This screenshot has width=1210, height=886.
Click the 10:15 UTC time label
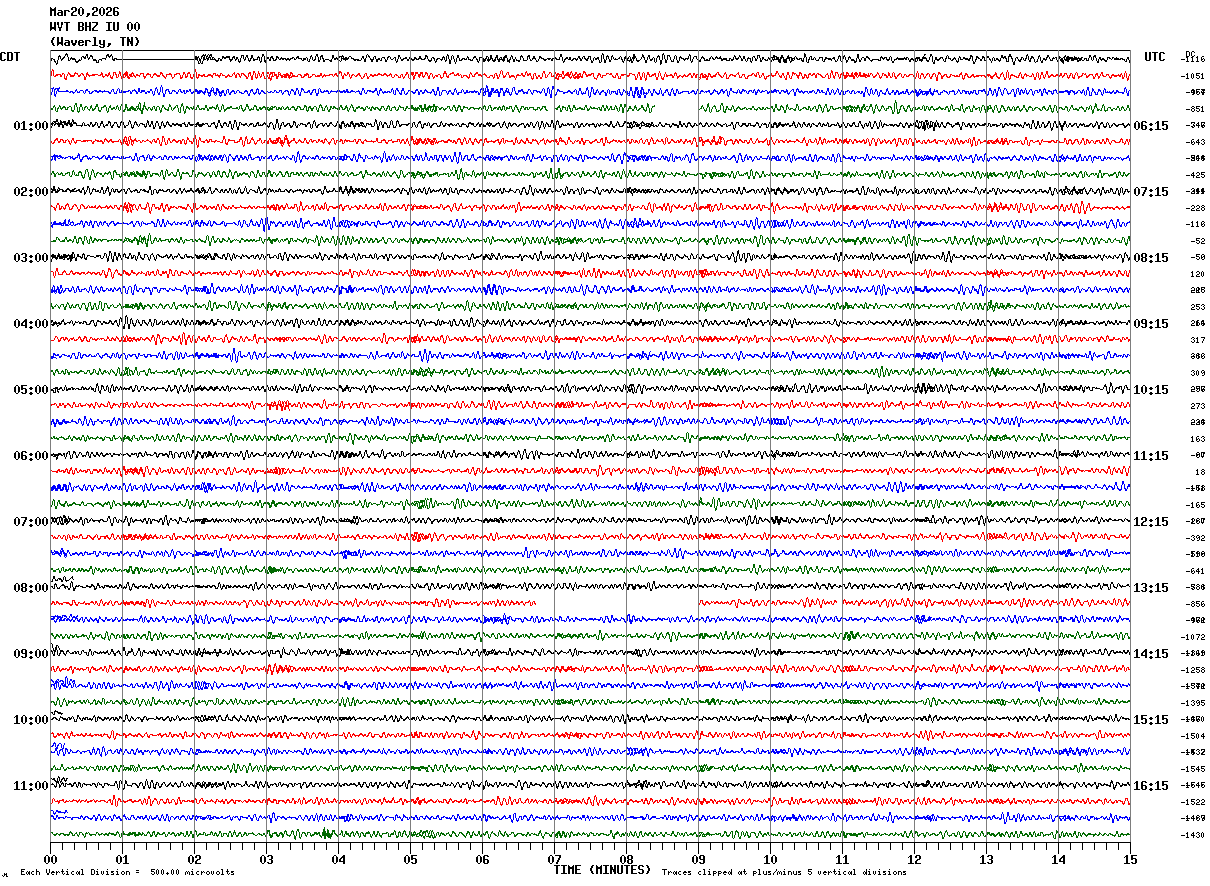tap(1151, 390)
